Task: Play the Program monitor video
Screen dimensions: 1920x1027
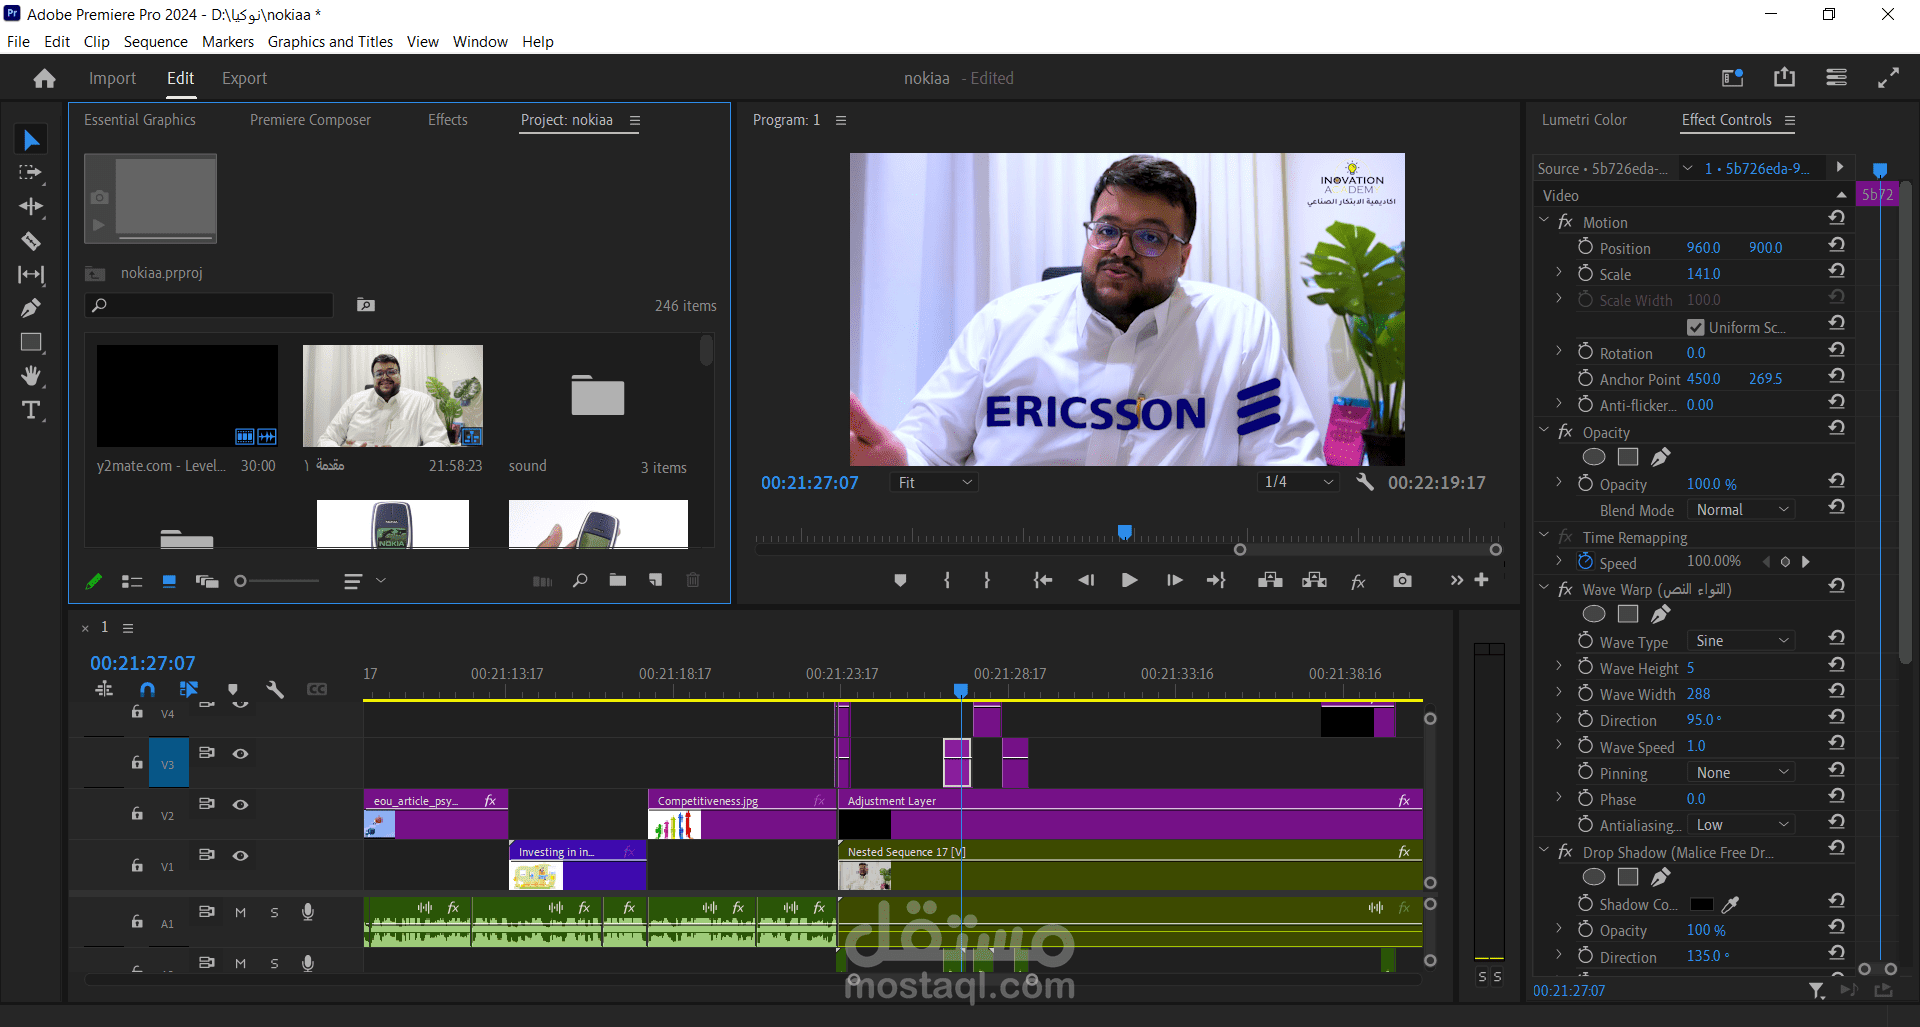Action: [x=1129, y=580]
